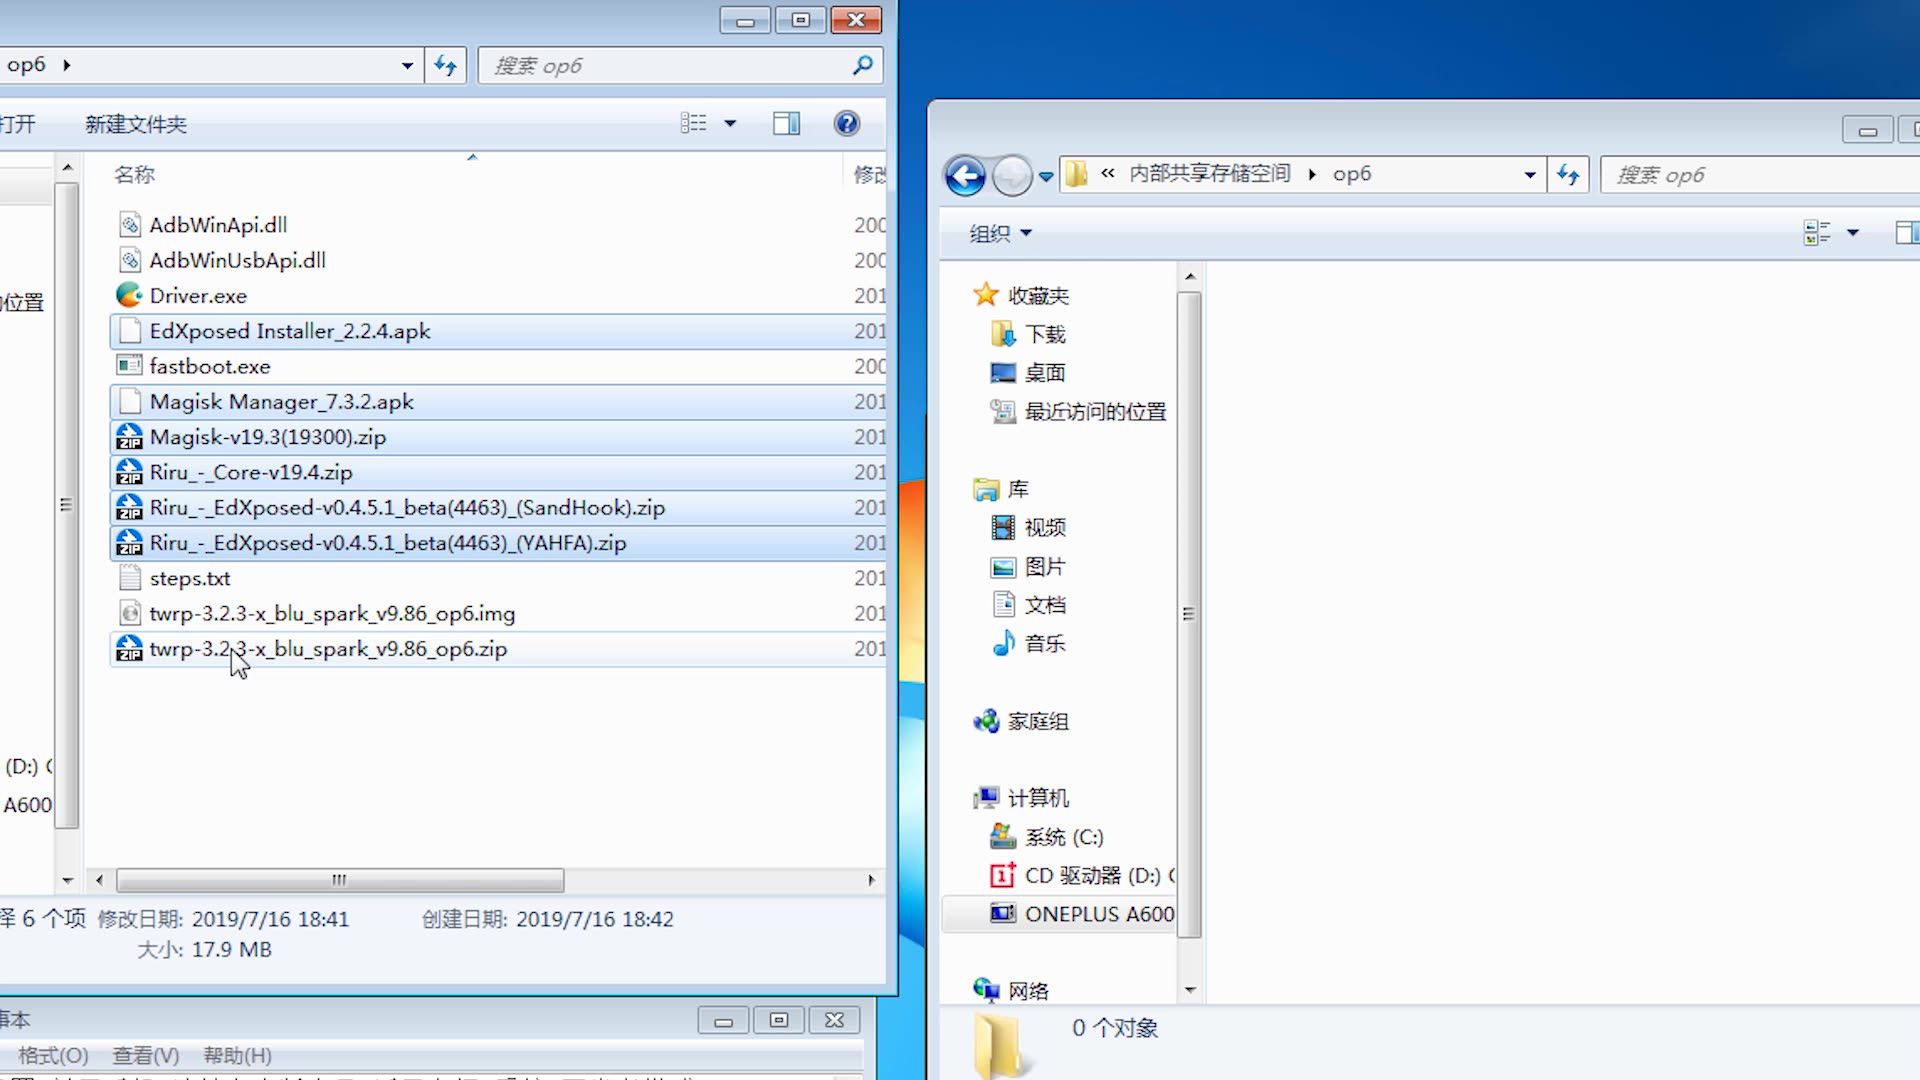Click scroll down arrow in right navigation pane
Viewport: 1920px width, 1080px height.
(1189, 990)
